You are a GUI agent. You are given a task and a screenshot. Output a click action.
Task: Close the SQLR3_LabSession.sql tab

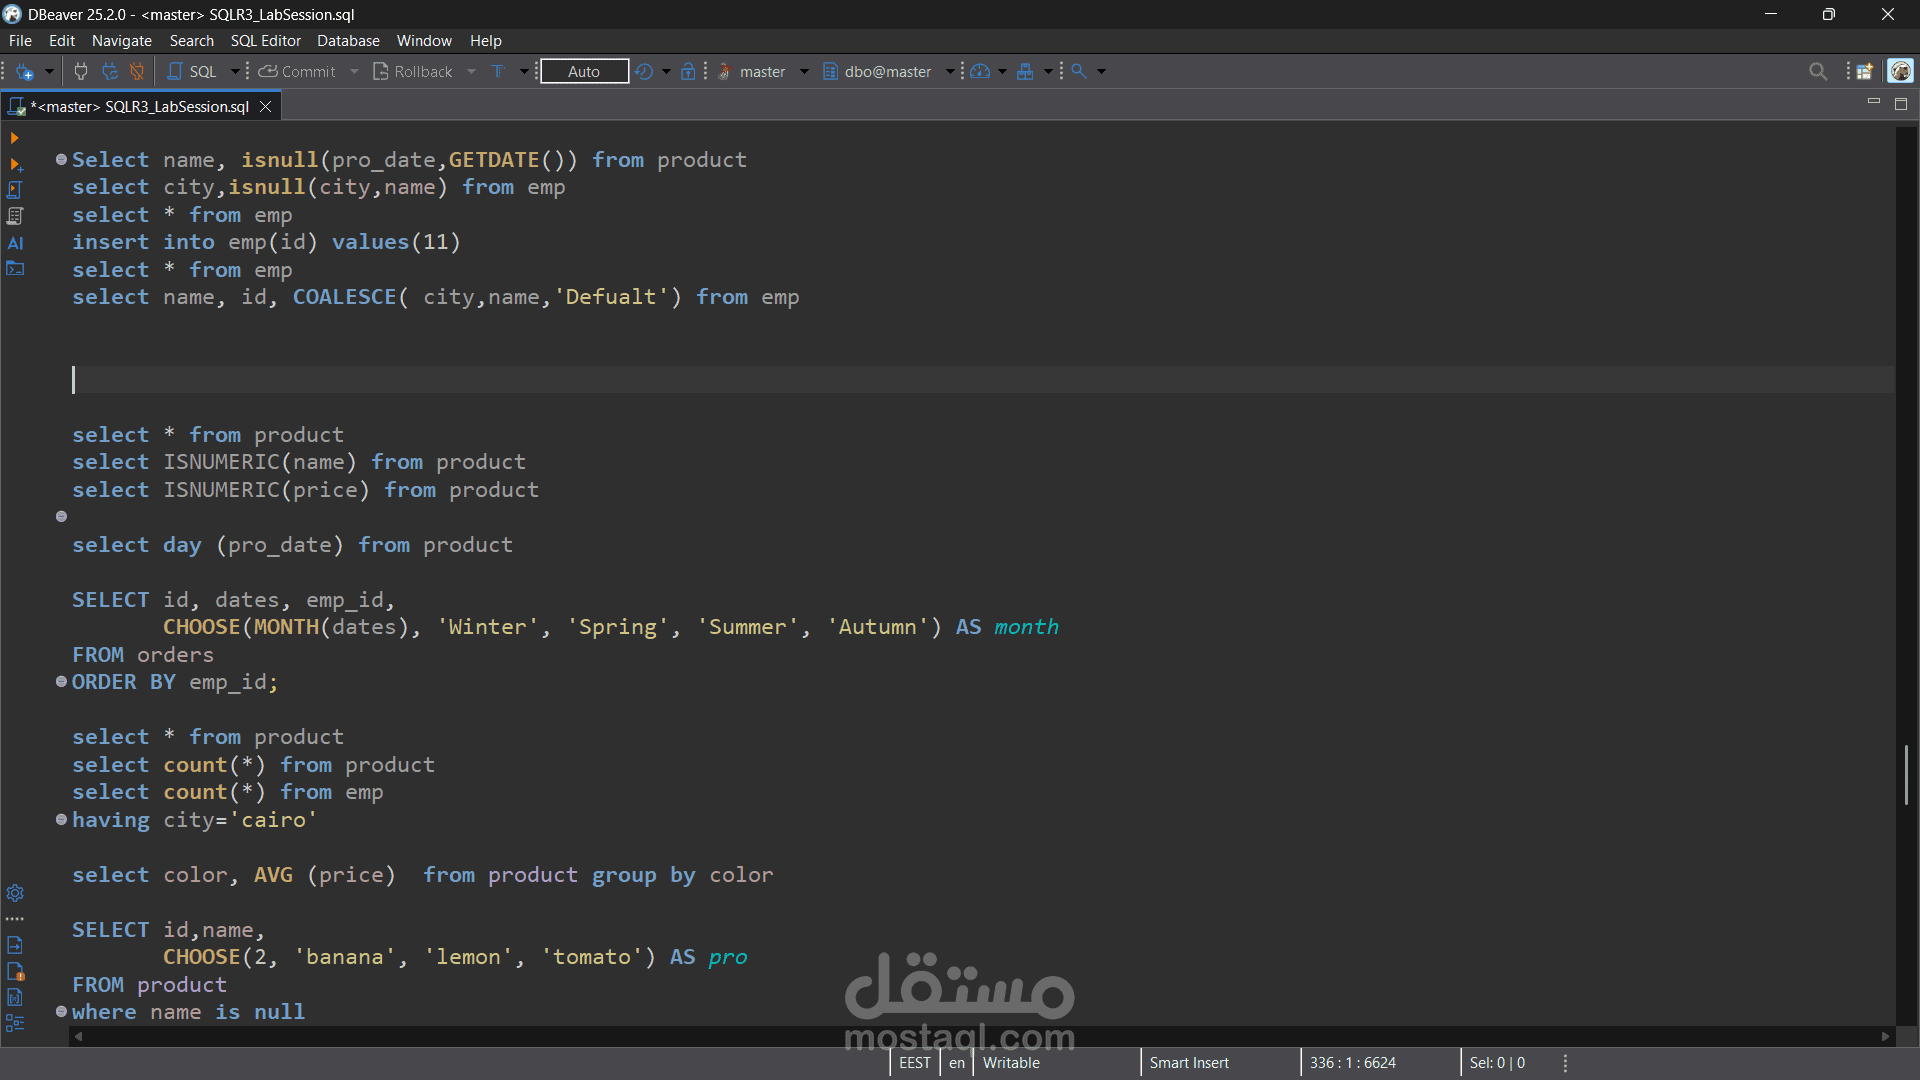tap(266, 106)
